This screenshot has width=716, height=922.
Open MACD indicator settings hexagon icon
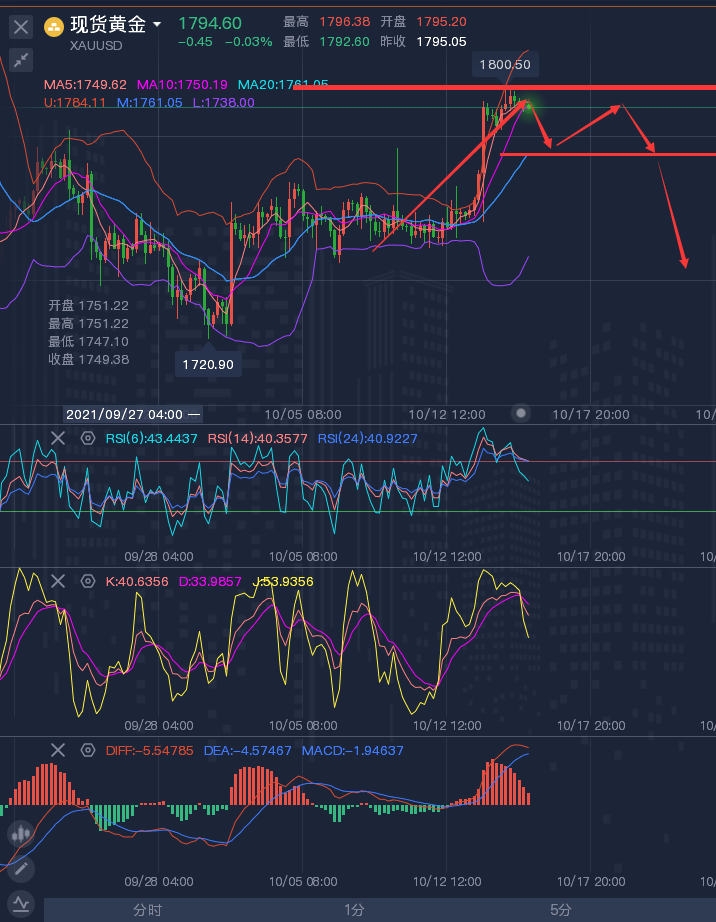tap(88, 750)
